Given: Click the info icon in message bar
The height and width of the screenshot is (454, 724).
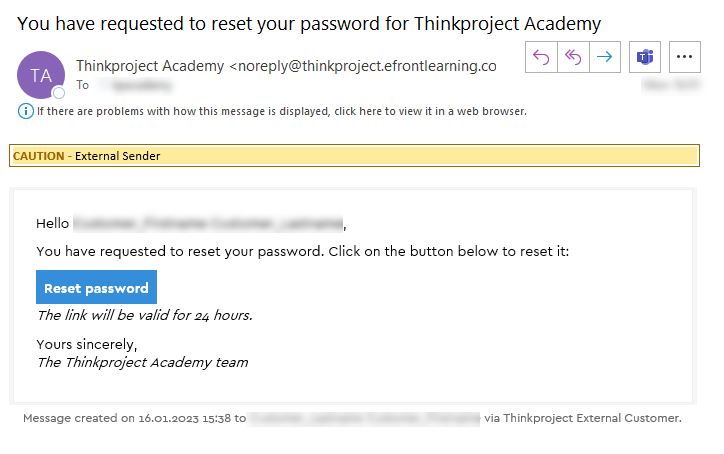Looking at the screenshot, I should coord(25,111).
